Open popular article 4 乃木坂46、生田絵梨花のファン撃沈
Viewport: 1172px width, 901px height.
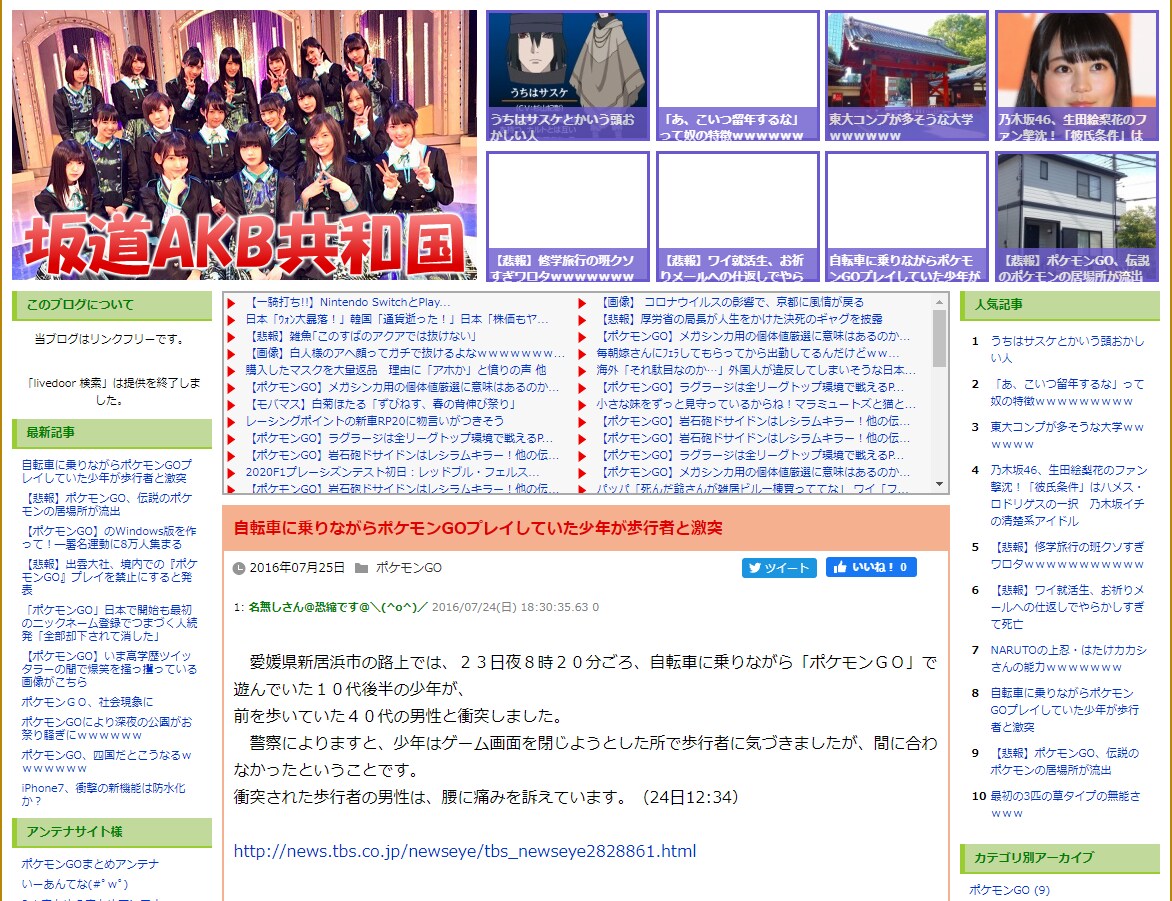click(1068, 495)
